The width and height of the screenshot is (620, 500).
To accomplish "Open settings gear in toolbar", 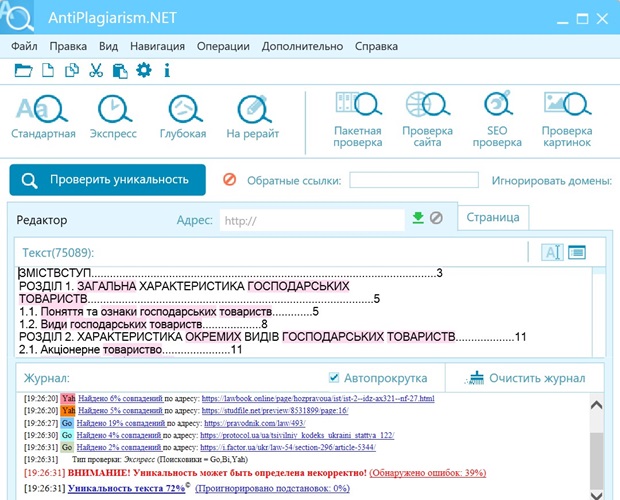I will (143, 70).
